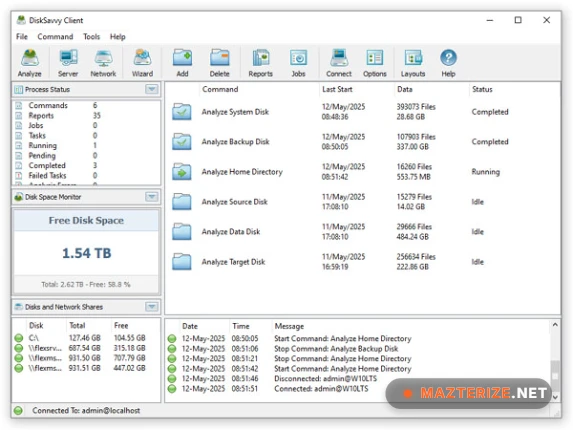Click the Disks and Network Shares panel icon
Screen dimensions: 573x430
pyautogui.click(x=18, y=307)
